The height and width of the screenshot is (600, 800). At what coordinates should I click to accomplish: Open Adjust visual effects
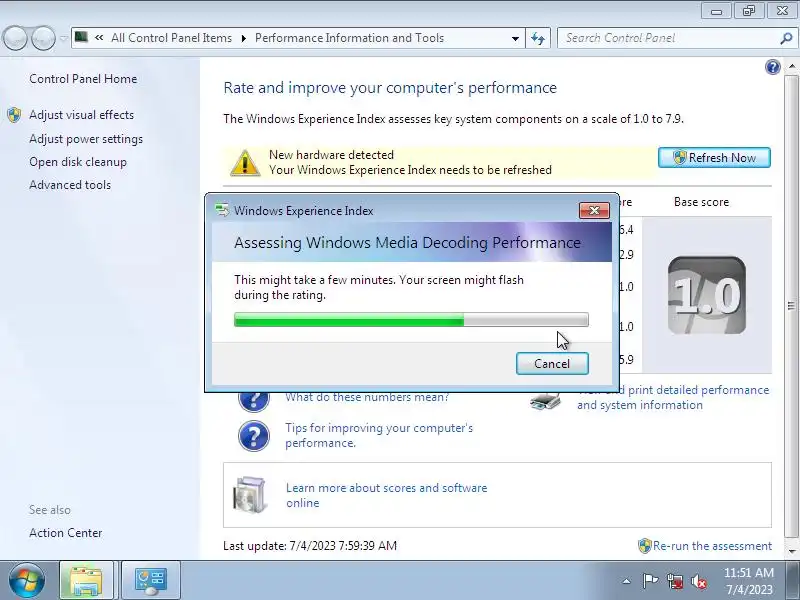coord(82,115)
